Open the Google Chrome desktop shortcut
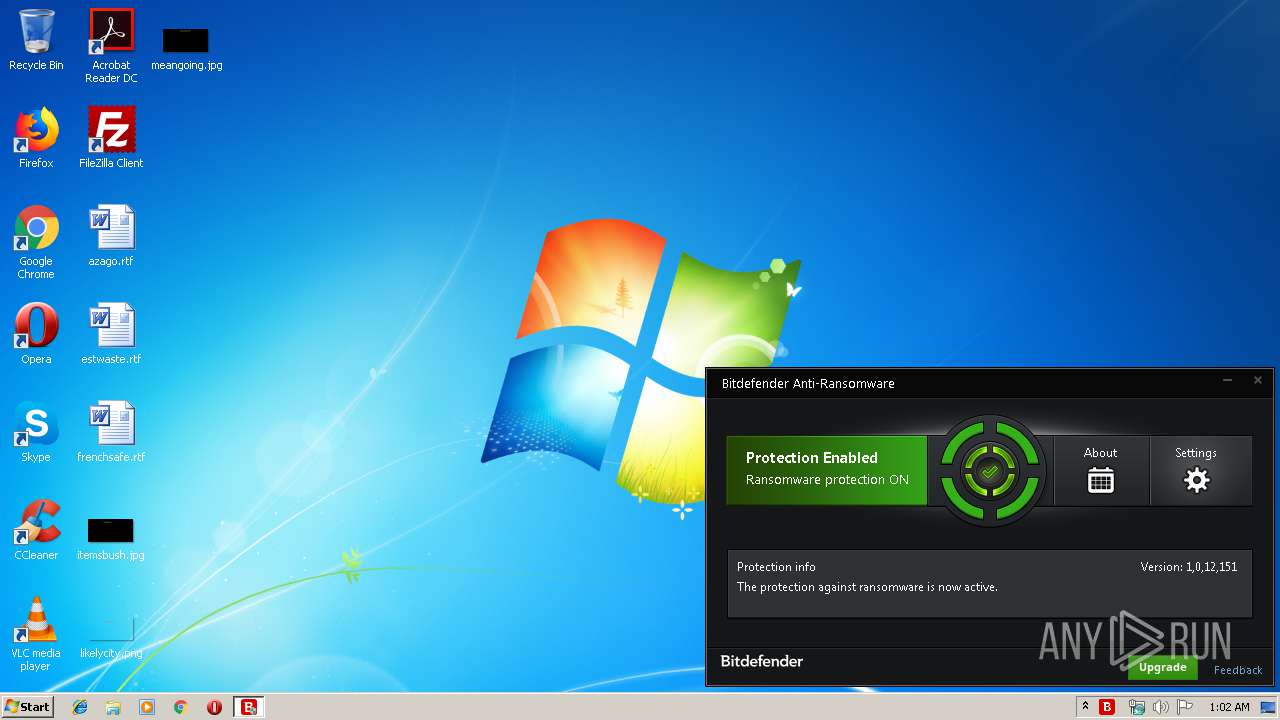The image size is (1280, 720). (x=36, y=242)
